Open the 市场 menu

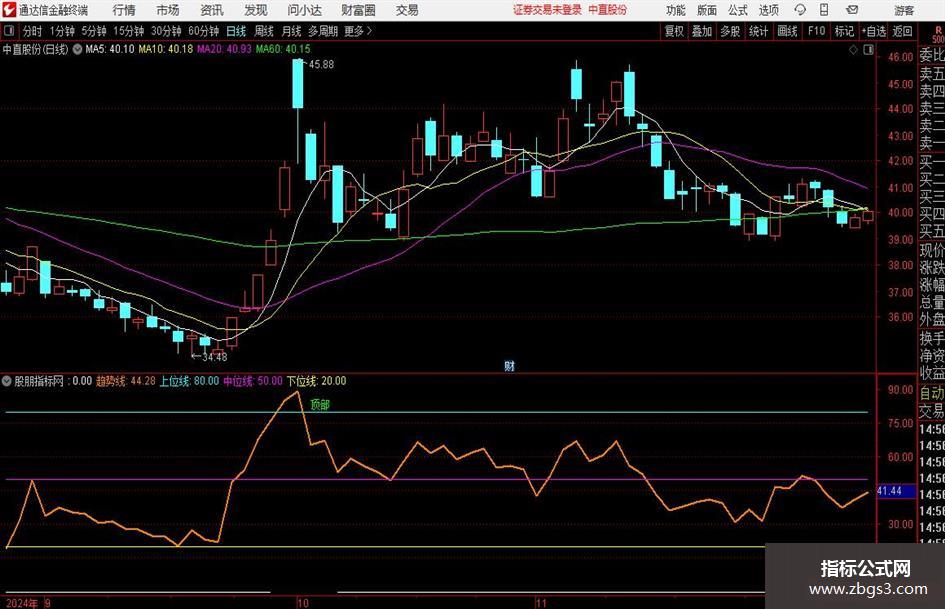click(x=168, y=10)
